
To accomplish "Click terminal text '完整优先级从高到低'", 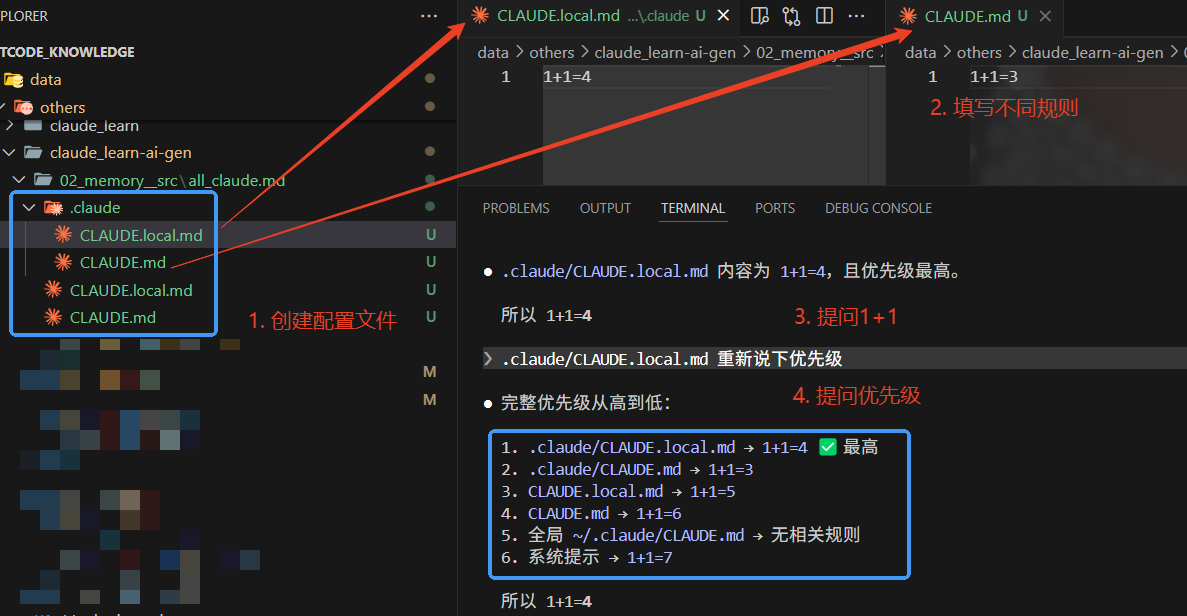I will click(581, 403).
